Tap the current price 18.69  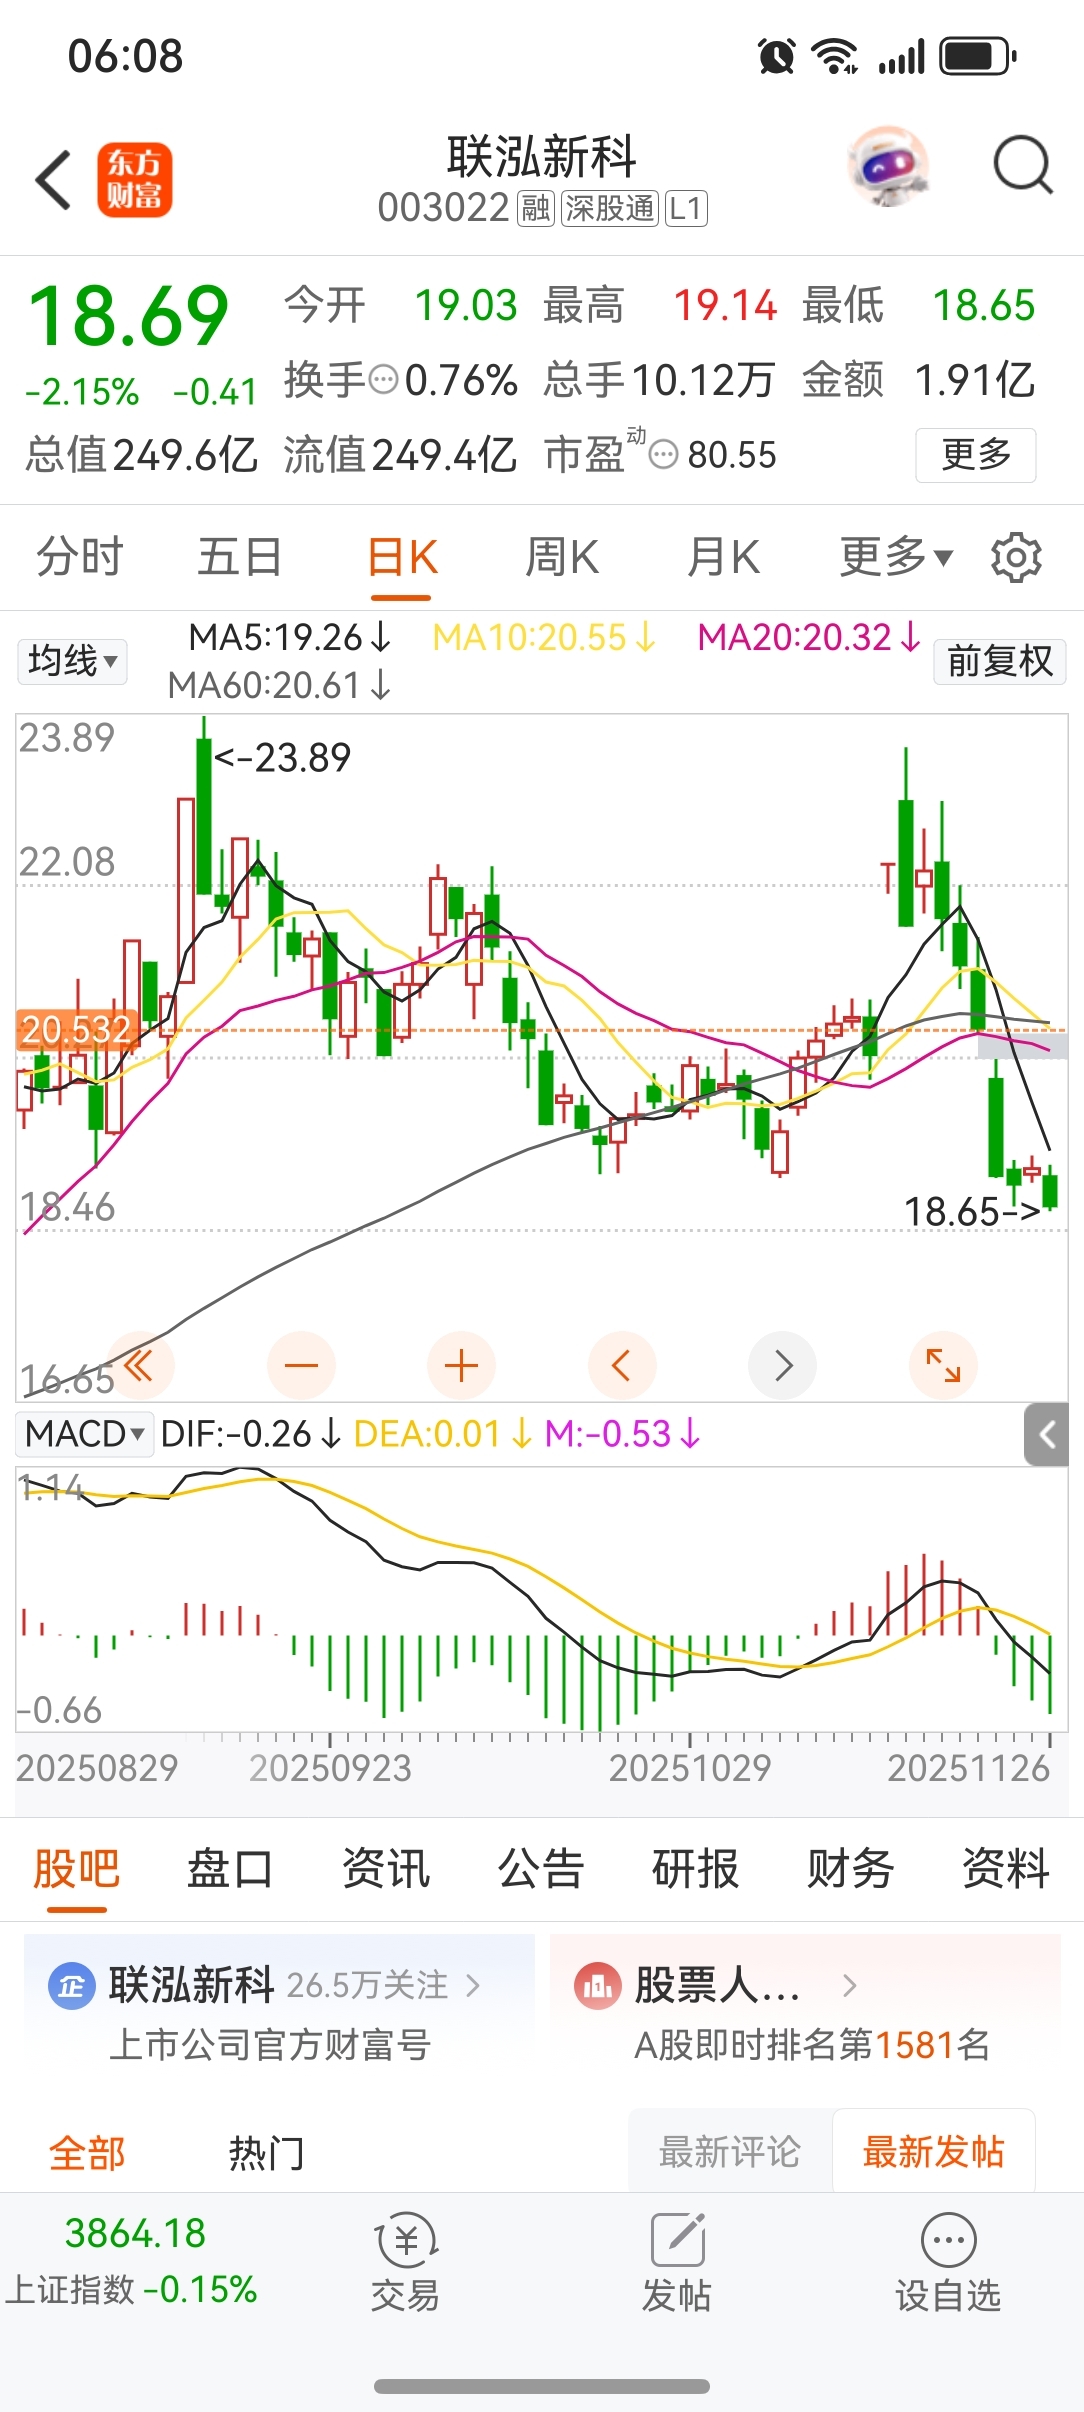(129, 316)
